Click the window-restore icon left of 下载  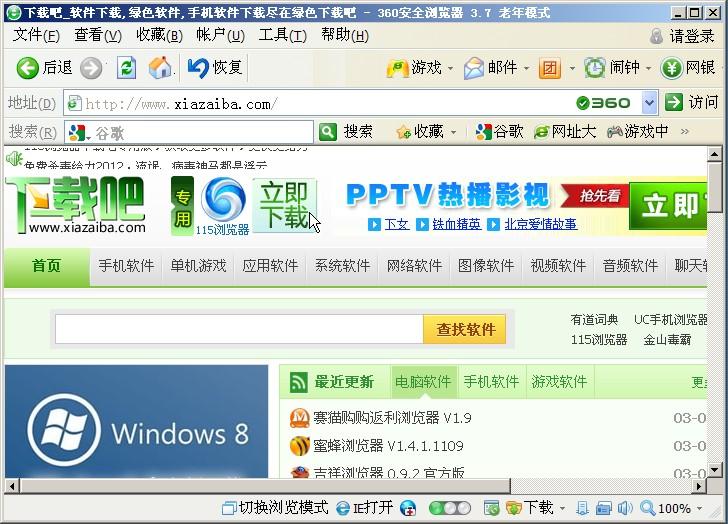pos(491,508)
